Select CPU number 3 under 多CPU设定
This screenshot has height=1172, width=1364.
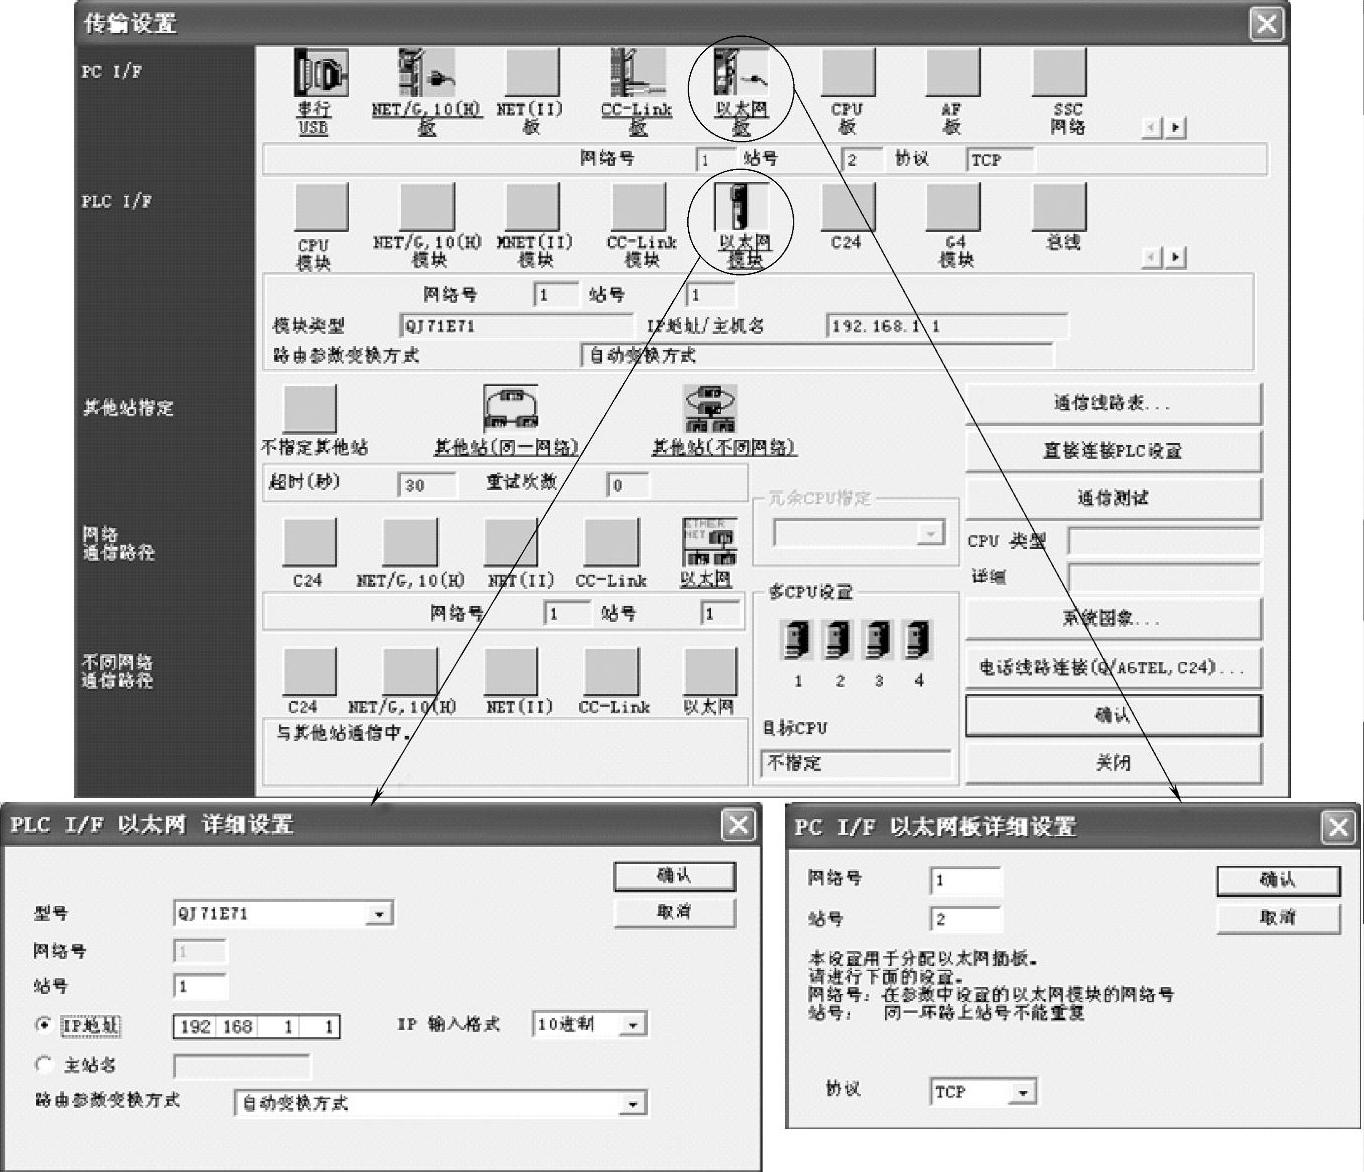tap(877, 640)
